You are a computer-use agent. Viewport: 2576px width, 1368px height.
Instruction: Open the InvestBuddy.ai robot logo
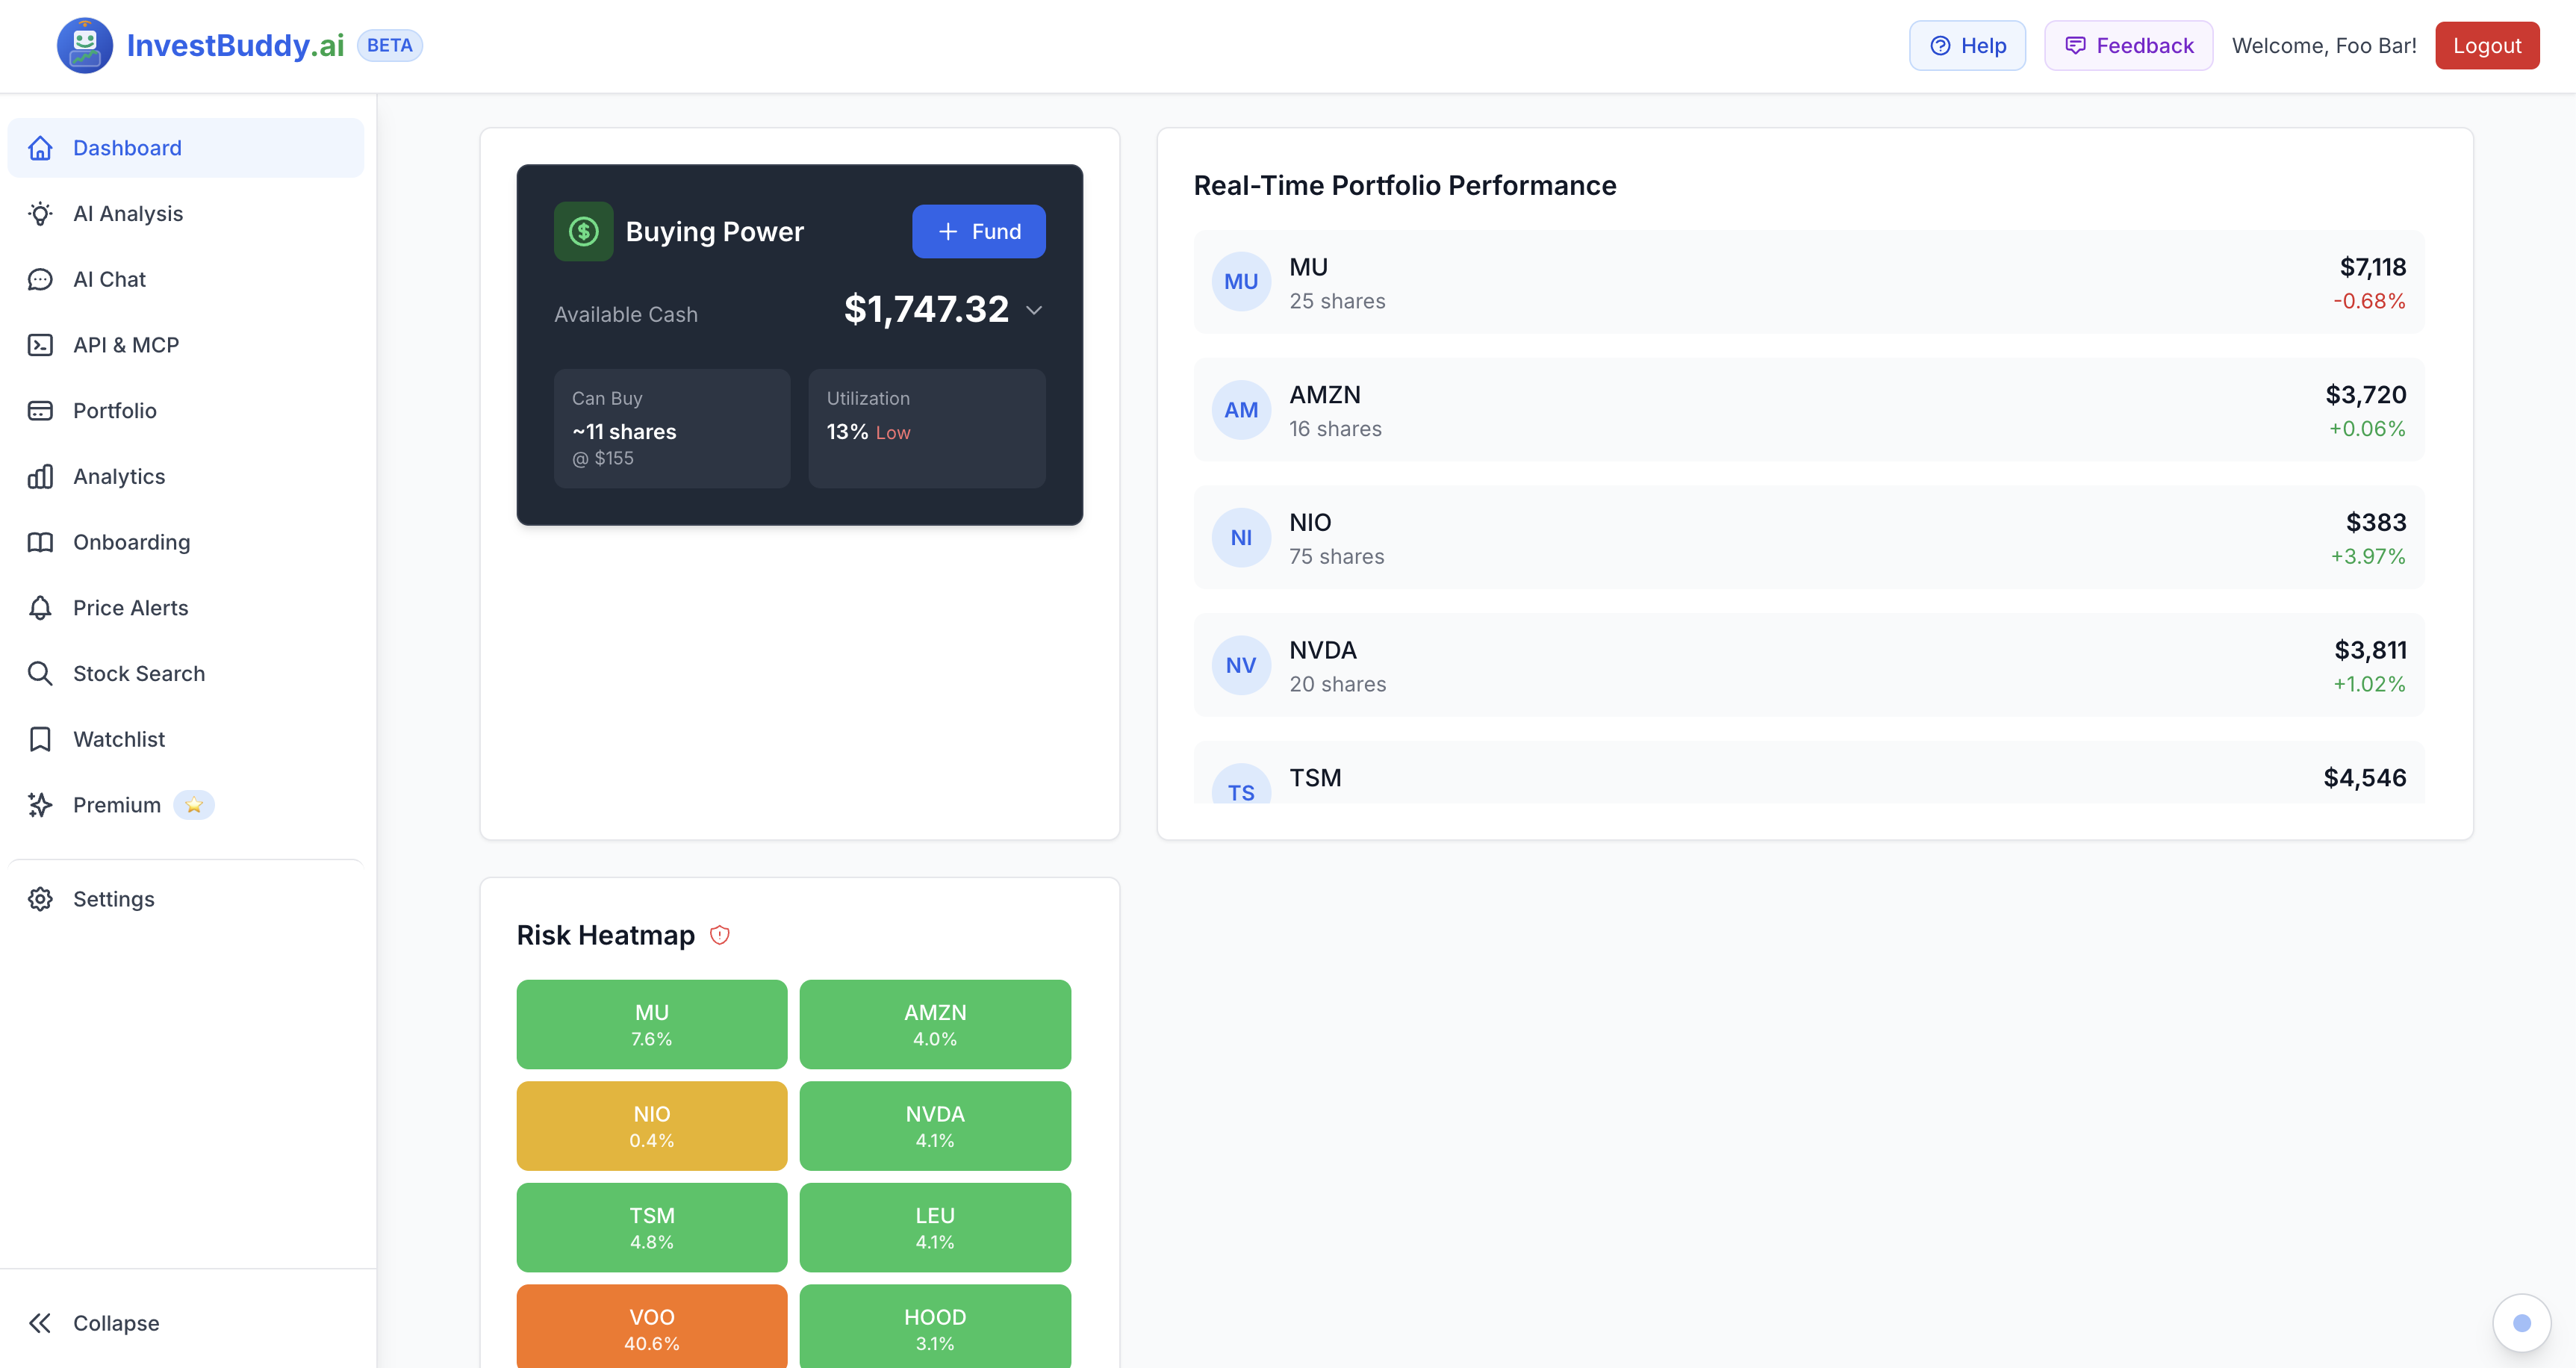(x=85, y=44)
